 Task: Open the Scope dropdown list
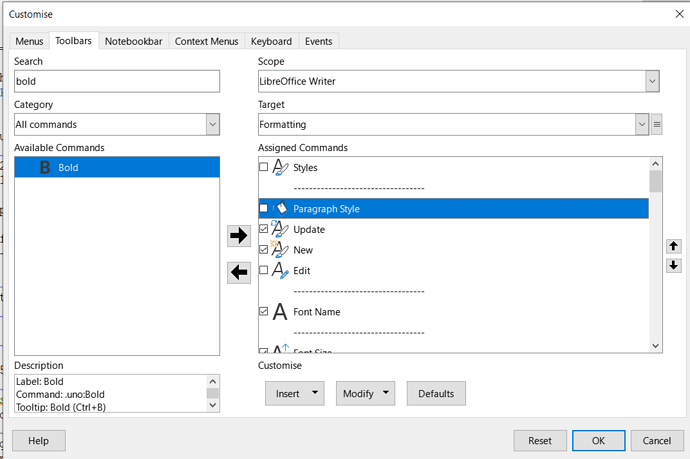(x=652, y=81)
